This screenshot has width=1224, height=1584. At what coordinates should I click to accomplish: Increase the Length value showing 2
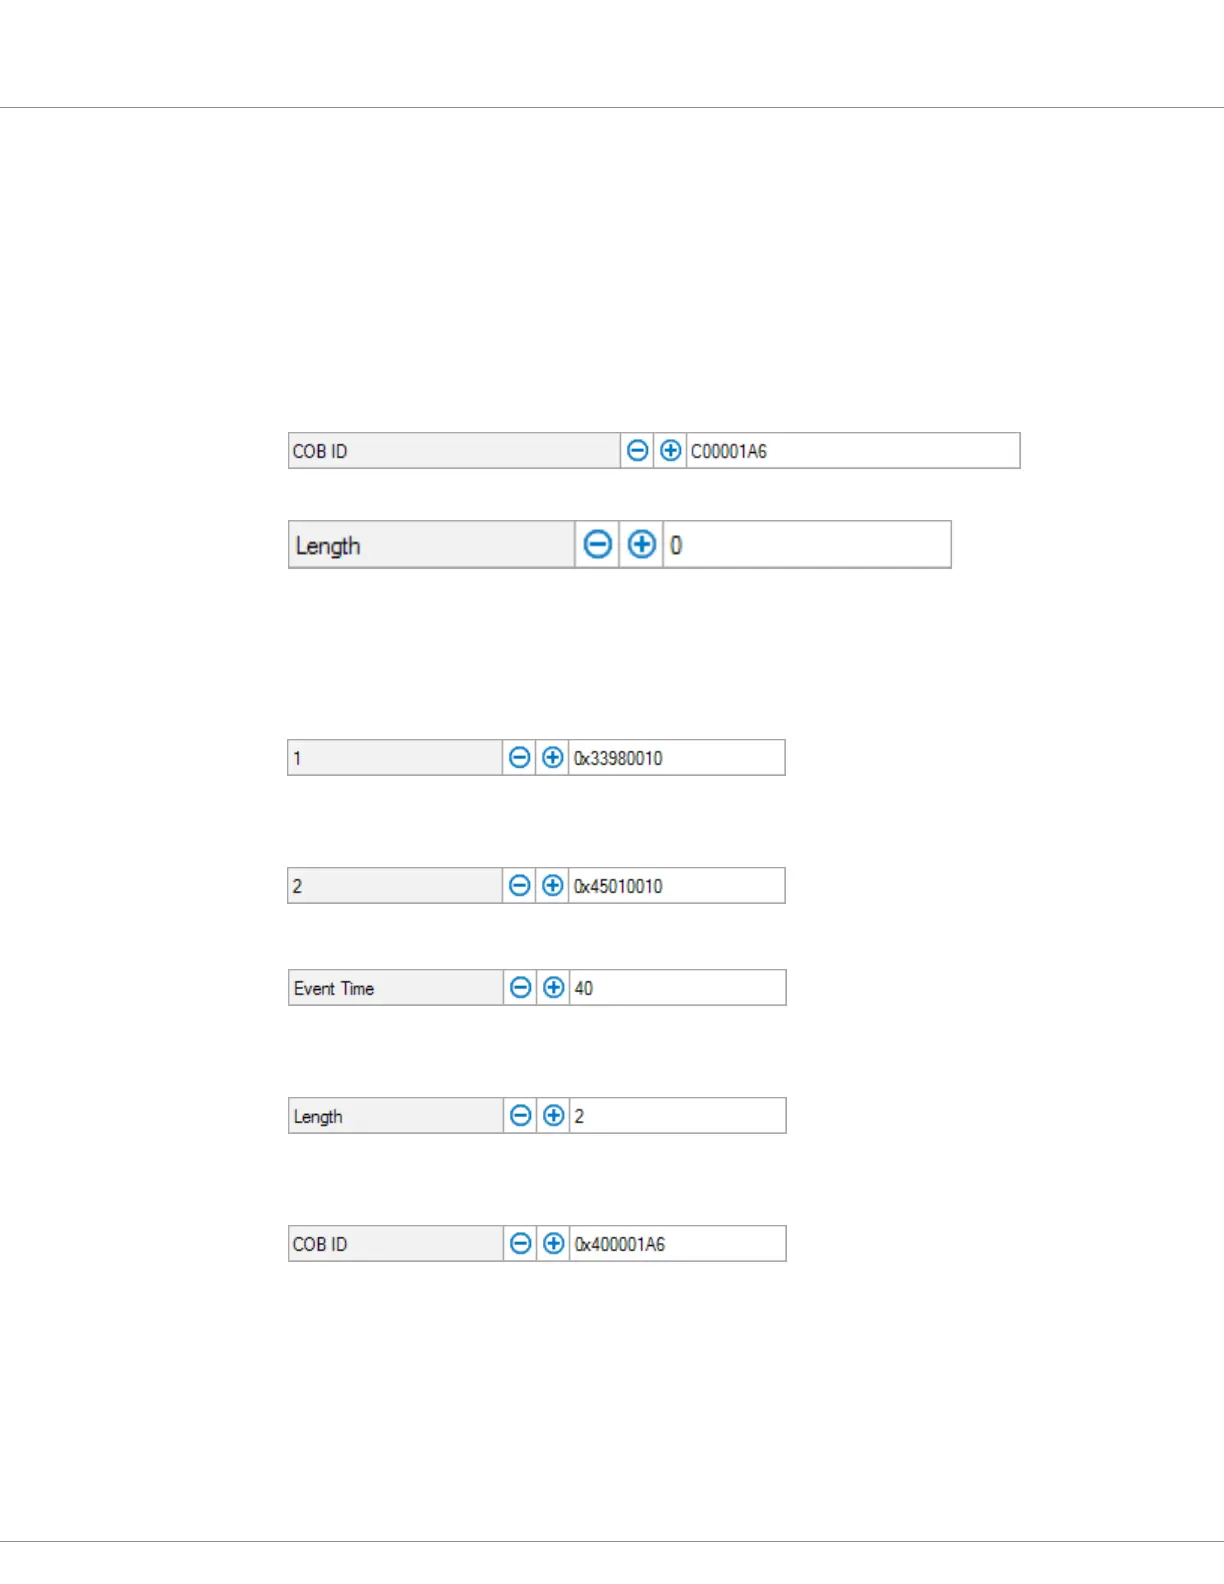(x=553, y=1116)
